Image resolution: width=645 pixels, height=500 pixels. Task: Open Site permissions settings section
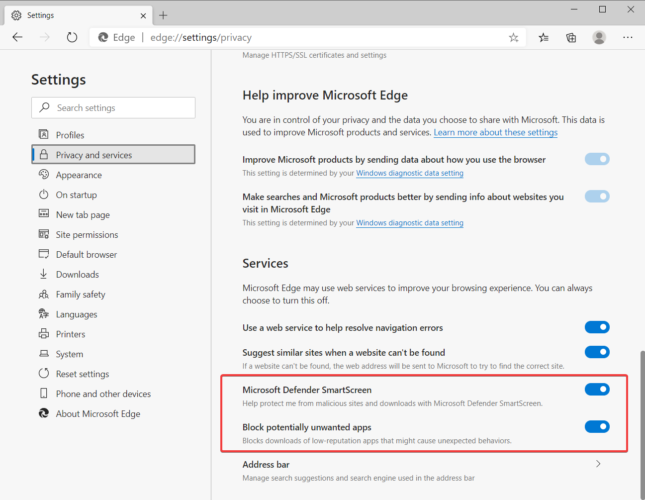tap(86, 234)
